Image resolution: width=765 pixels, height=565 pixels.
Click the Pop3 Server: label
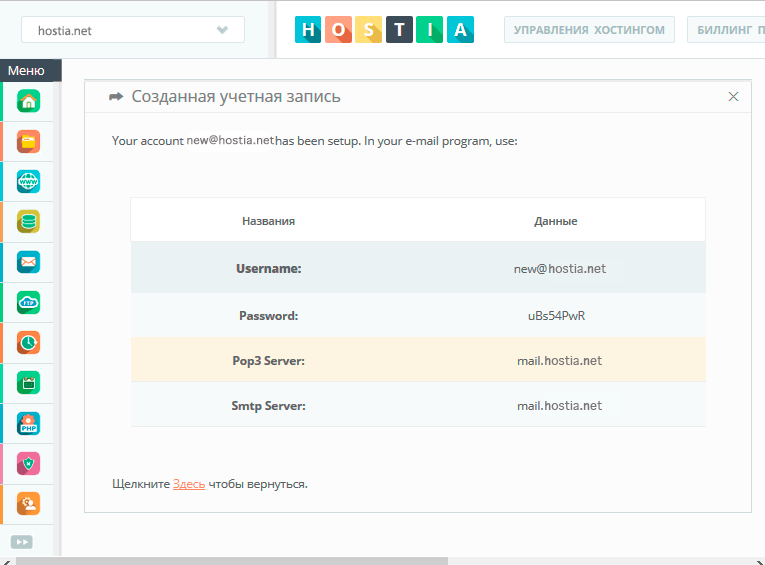pyautogui.click(x=268, y=361)
